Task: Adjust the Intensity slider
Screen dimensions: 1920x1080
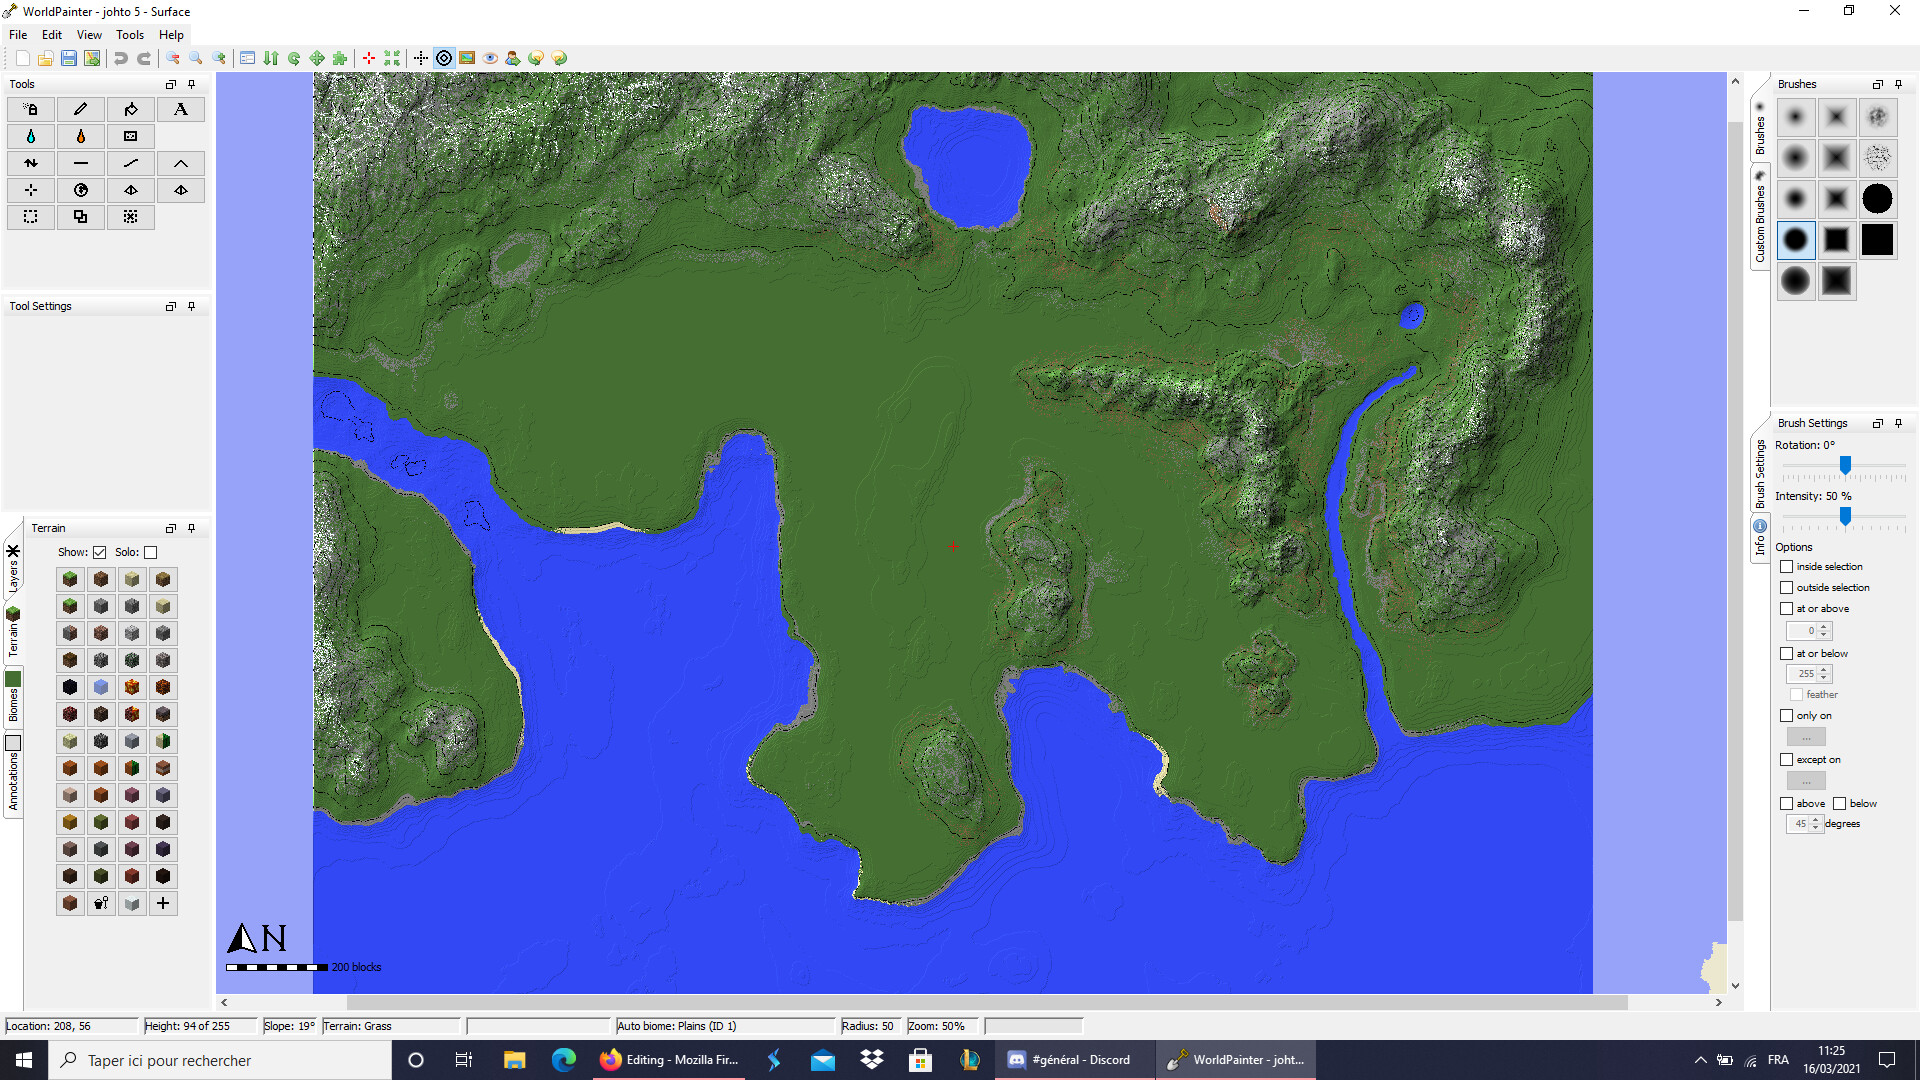Action: (1845, 517)
